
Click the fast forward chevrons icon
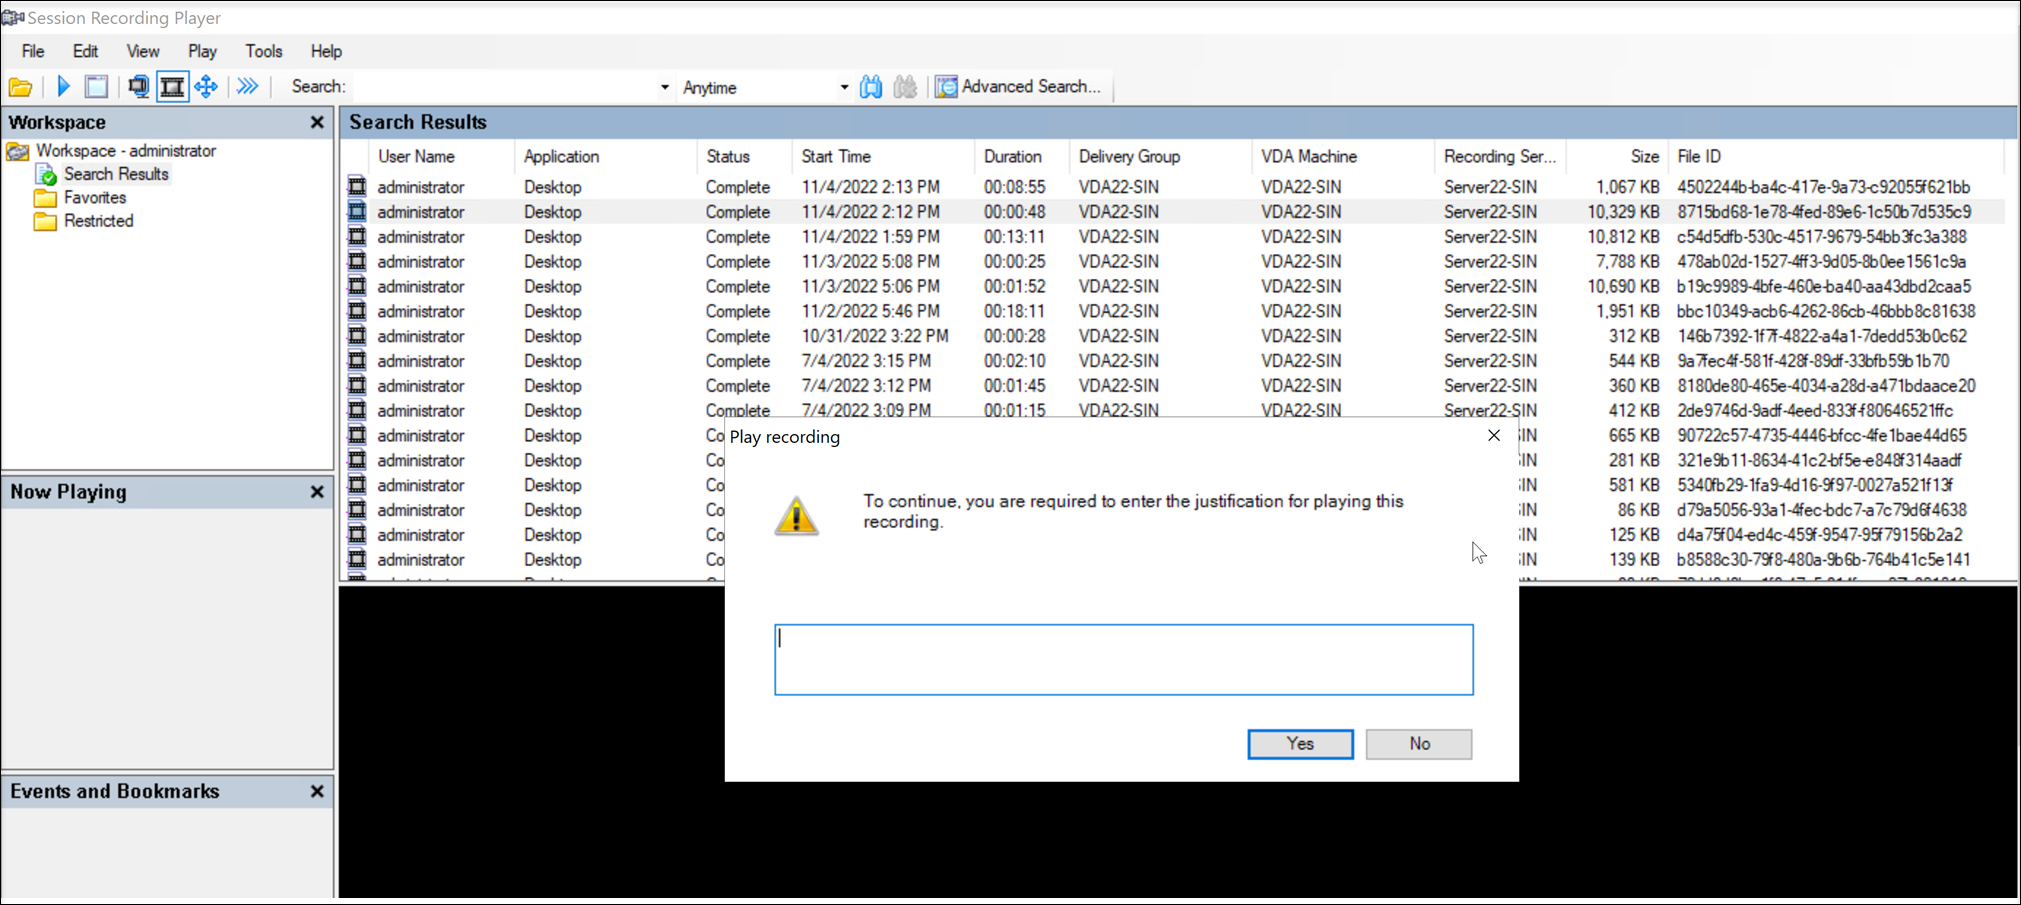[x=248, y=86]
